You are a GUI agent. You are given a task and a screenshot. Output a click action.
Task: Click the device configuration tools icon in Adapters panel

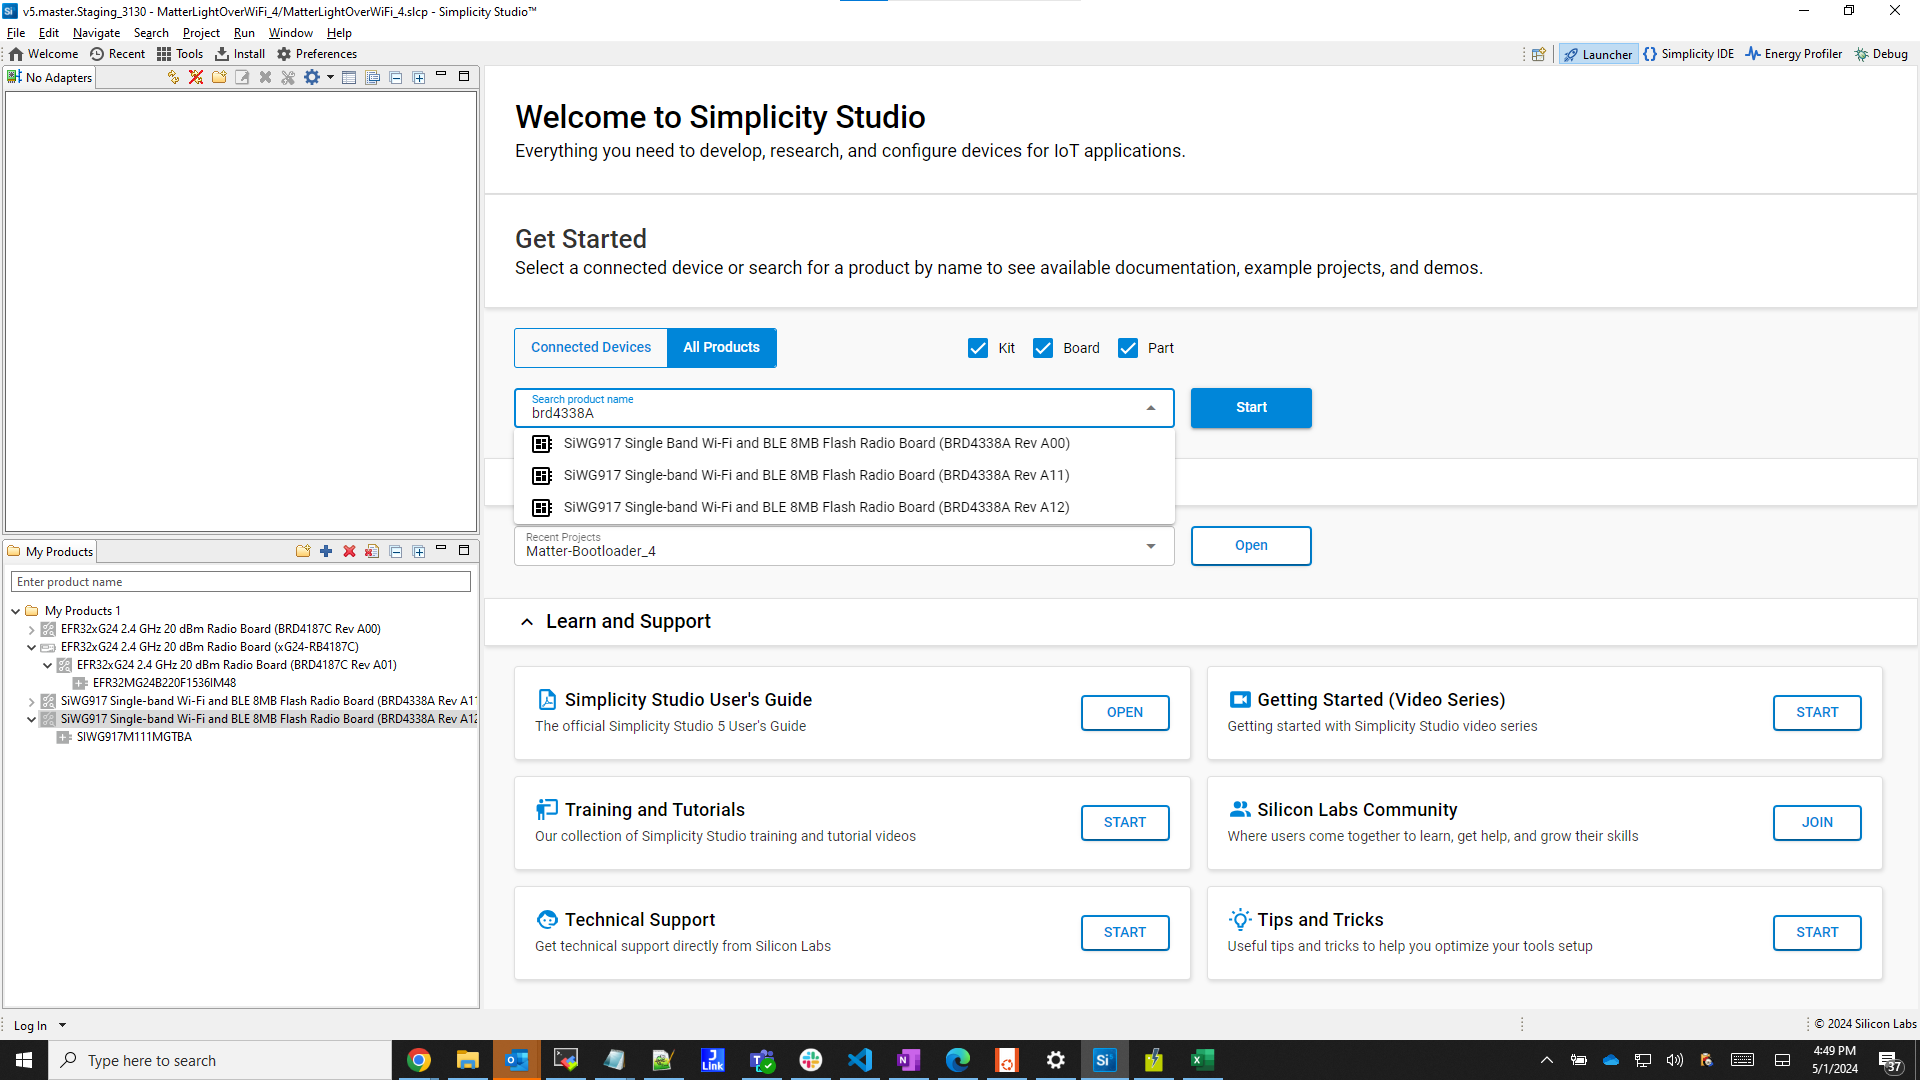point(288,77)
